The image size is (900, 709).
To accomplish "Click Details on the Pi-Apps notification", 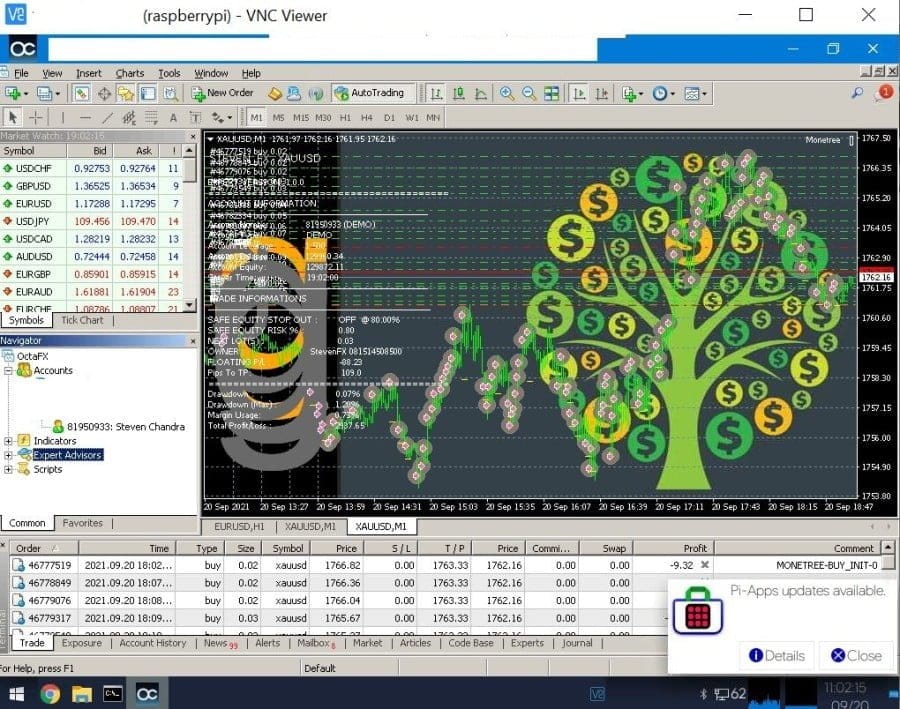I will (x=776, y=655).
